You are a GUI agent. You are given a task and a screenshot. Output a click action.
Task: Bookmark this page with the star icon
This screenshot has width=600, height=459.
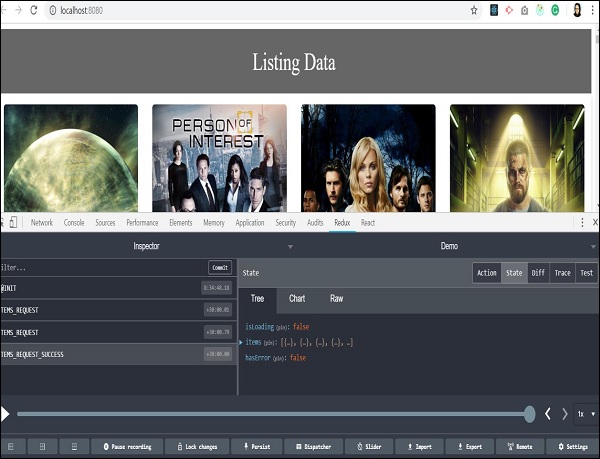[474, 10]
